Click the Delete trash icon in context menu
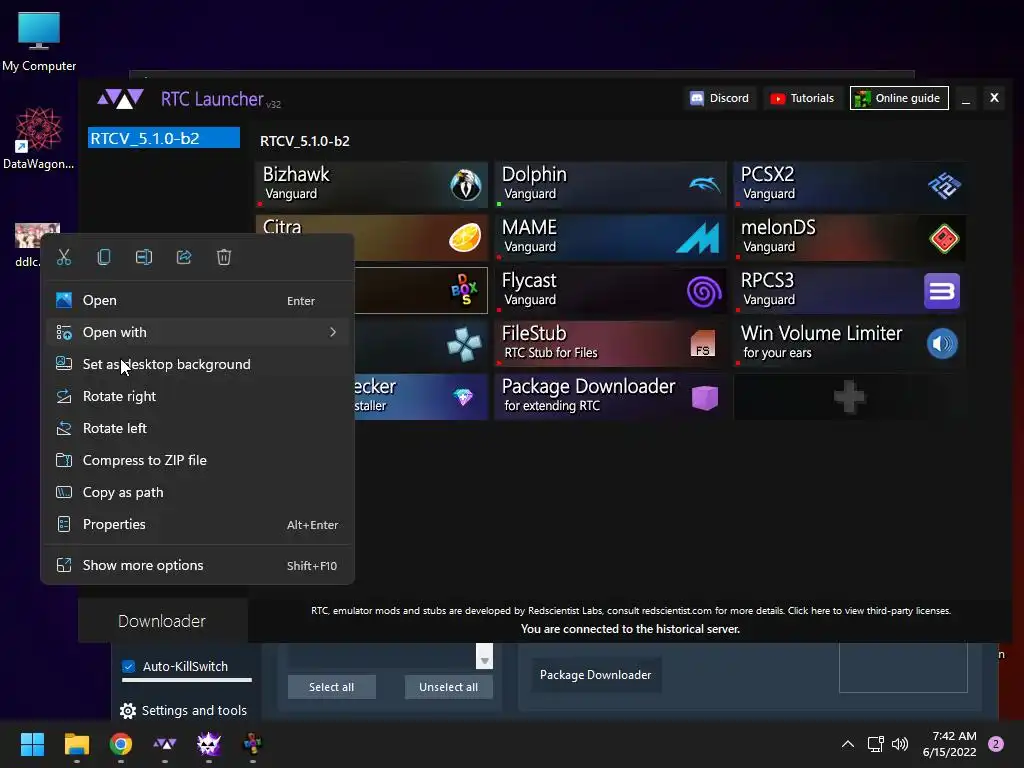The width and height of the screenshot is (1024, 768). pyautogui.click(x=224, y=257)
